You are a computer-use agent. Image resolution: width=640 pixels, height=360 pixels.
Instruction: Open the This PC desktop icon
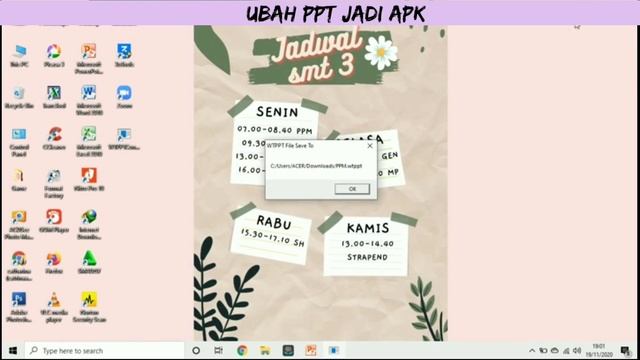(19, 55)
